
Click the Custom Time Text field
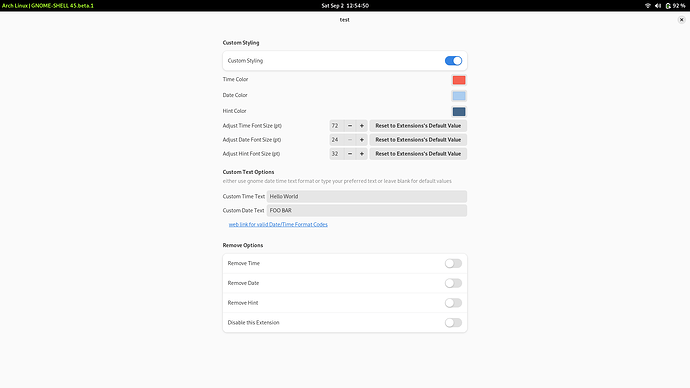pos(367,197)
